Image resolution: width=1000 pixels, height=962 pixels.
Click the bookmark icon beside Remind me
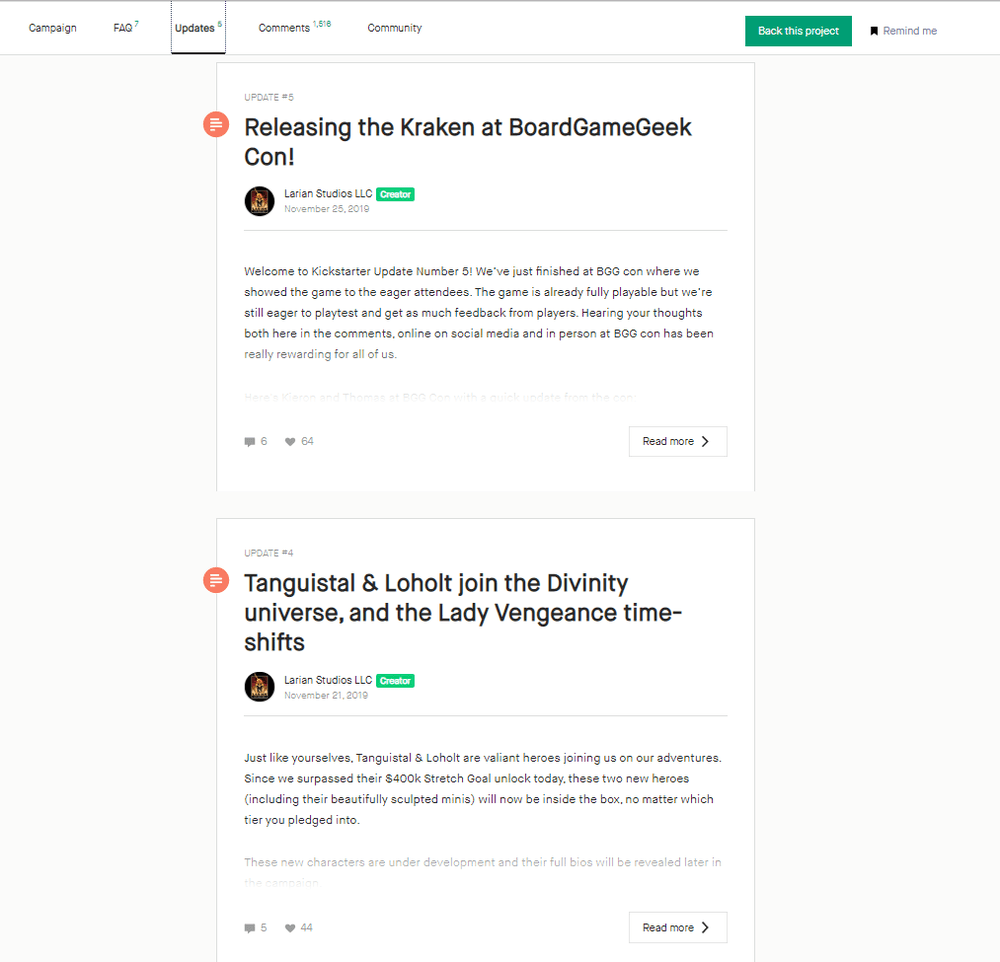coord(874,31)
